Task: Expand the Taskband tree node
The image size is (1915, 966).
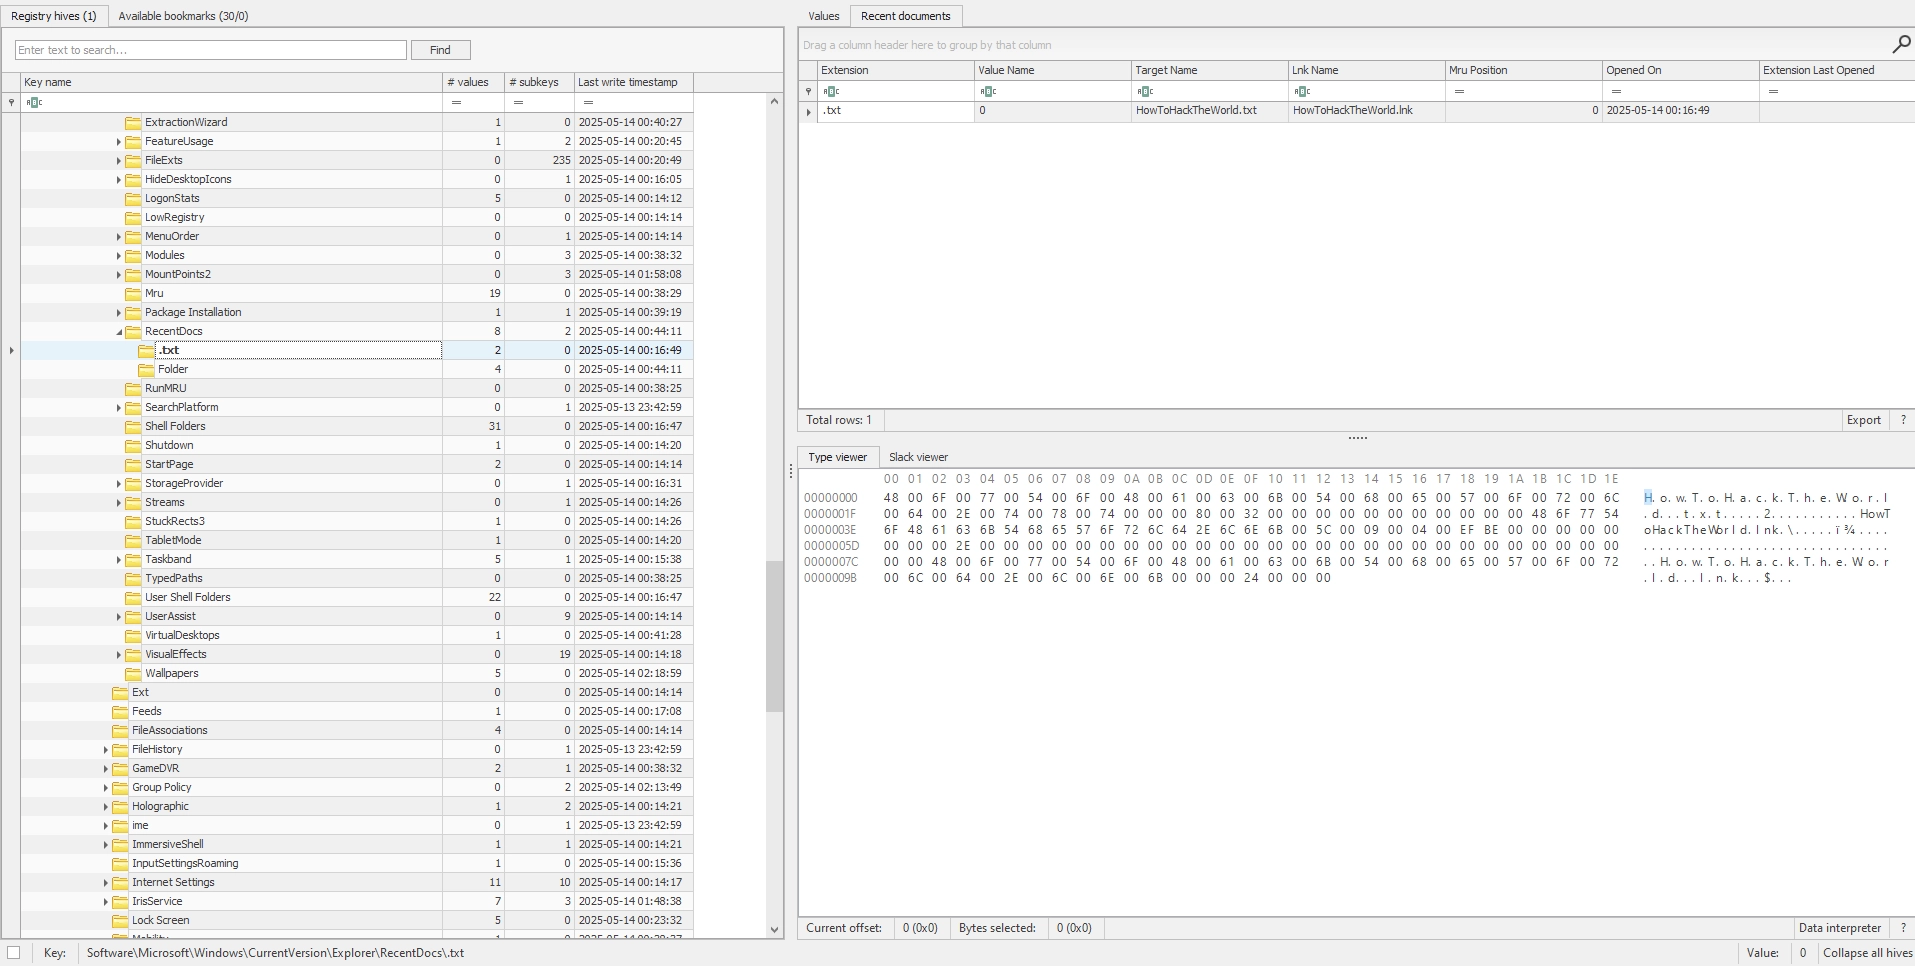Action: (x=119, y=559)
